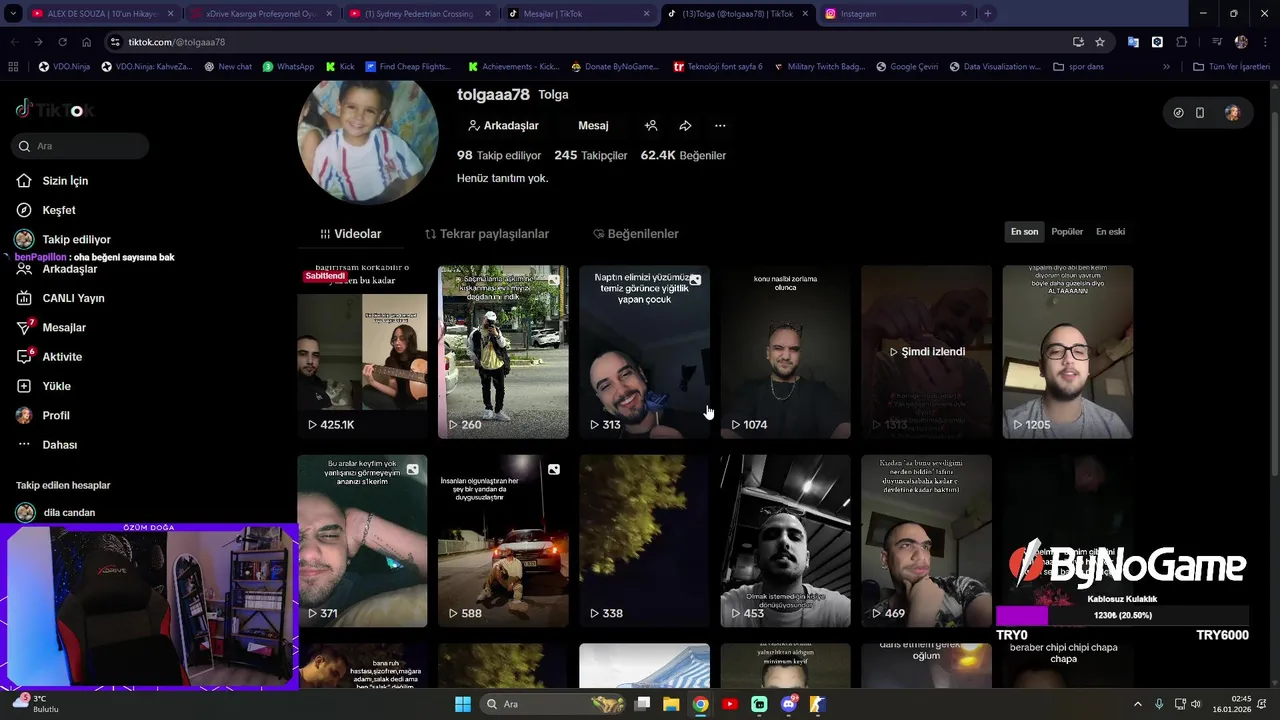Click the Mesaj button on profile
The width and height of the screenshot is (1280, 720).
pyautogui.click(x=593, y=126)
